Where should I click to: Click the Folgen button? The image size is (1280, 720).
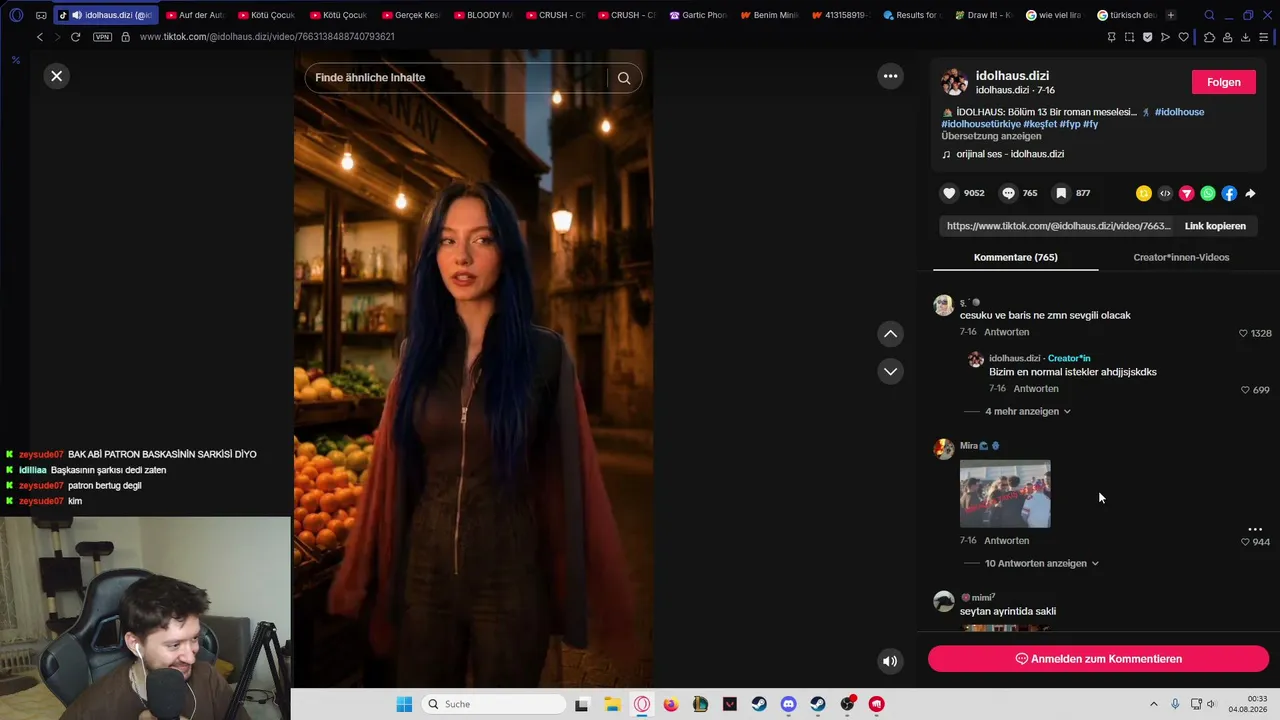coord(1223,82)
